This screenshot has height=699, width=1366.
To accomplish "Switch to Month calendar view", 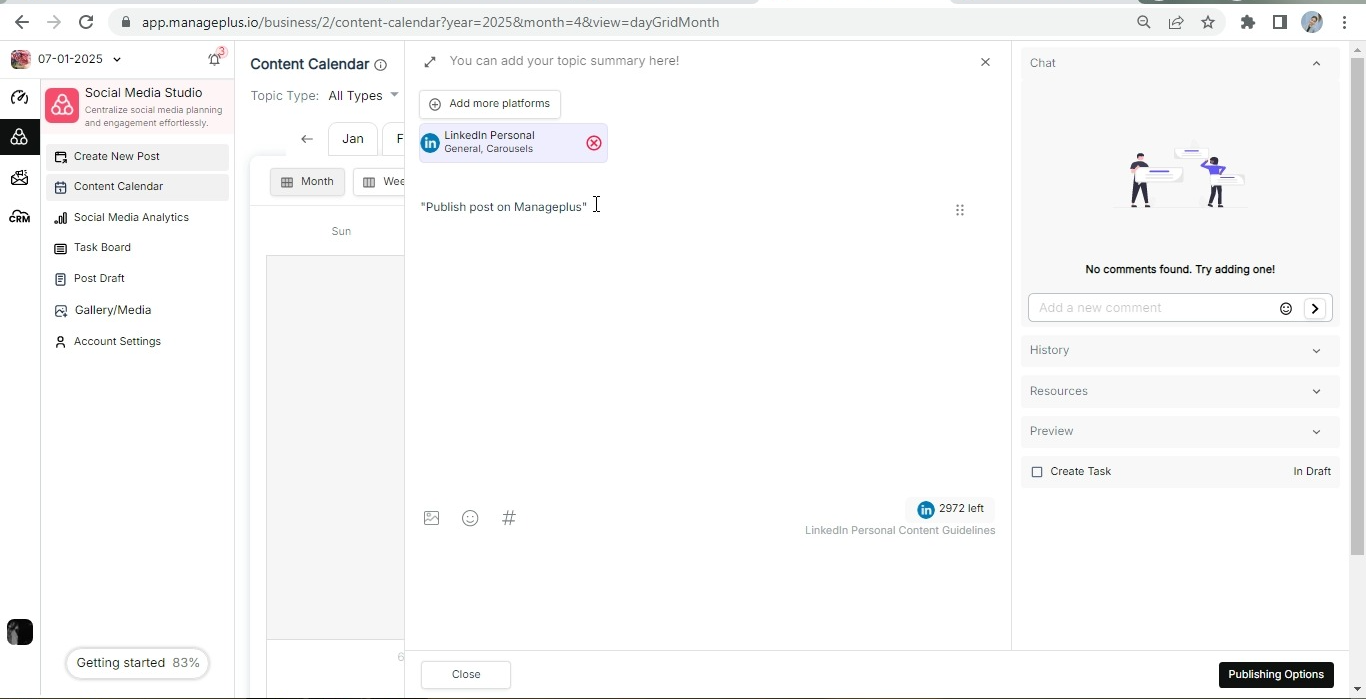I will click(307, 182).
